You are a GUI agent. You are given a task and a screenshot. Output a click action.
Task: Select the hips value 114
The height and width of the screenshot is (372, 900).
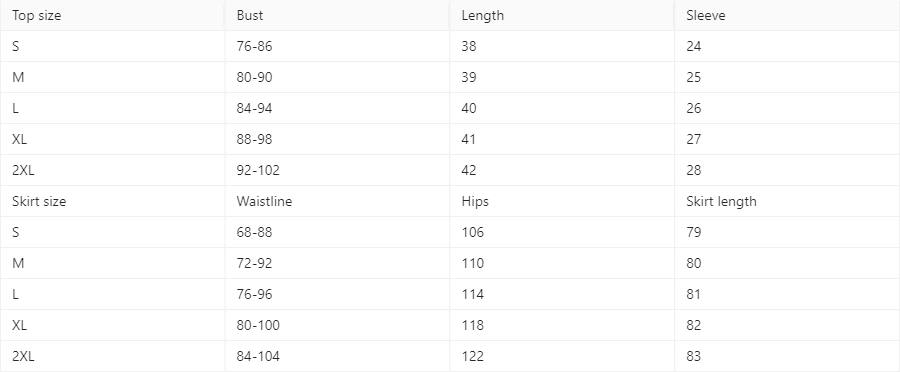[562, 294]
